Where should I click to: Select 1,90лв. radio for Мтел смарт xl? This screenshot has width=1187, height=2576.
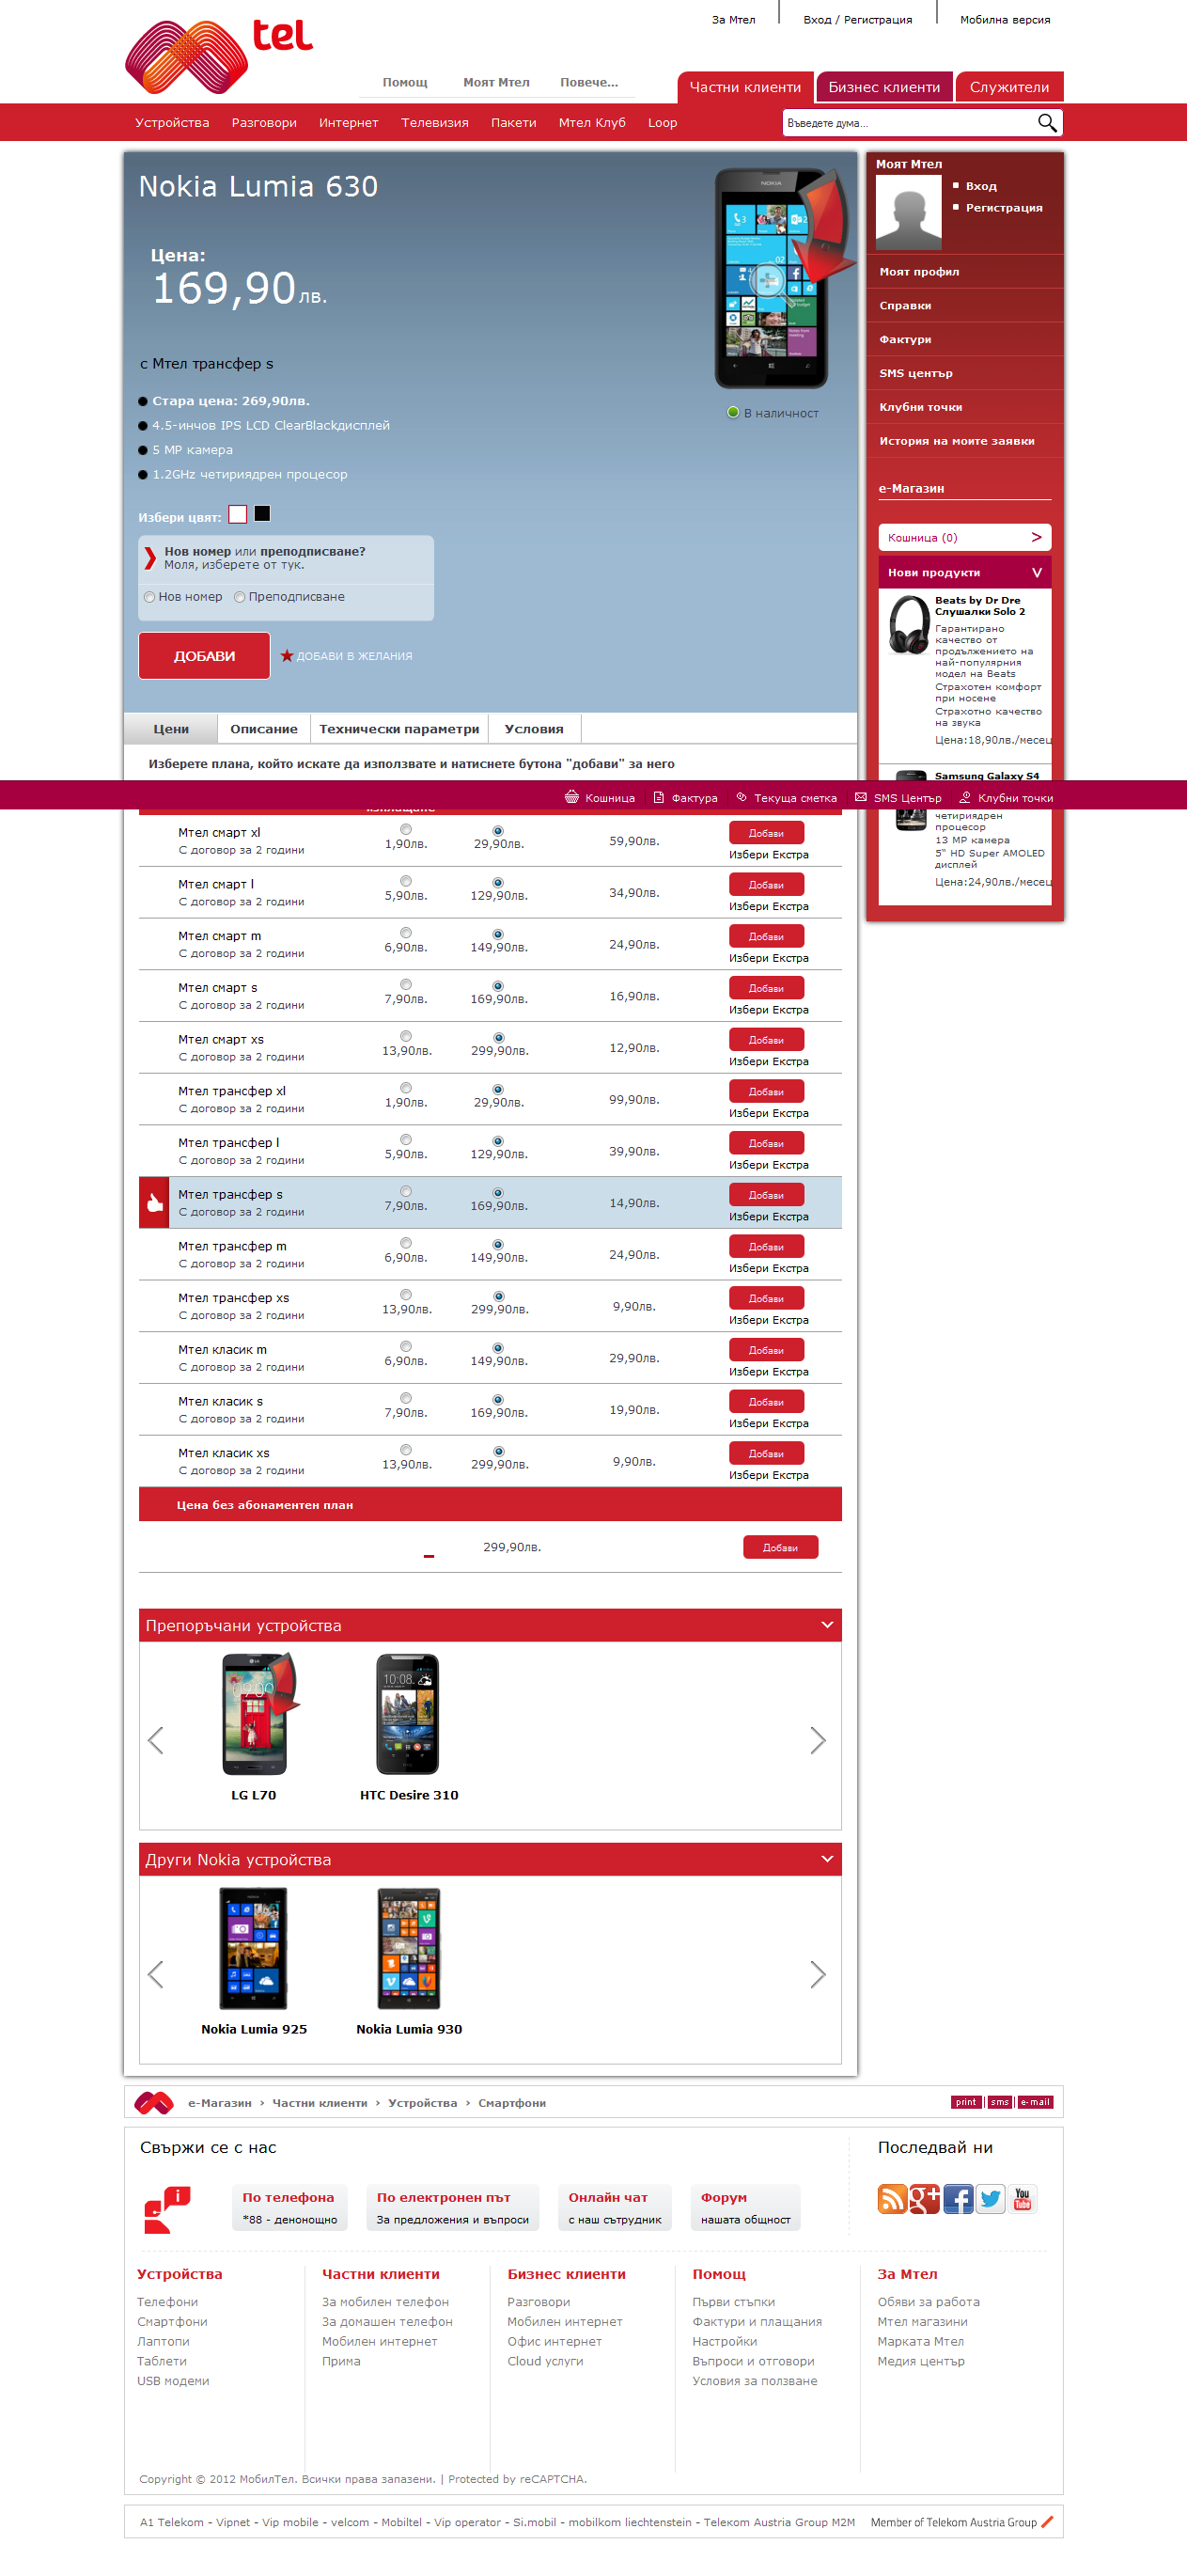pyautogui.click(x=405, y=830)
